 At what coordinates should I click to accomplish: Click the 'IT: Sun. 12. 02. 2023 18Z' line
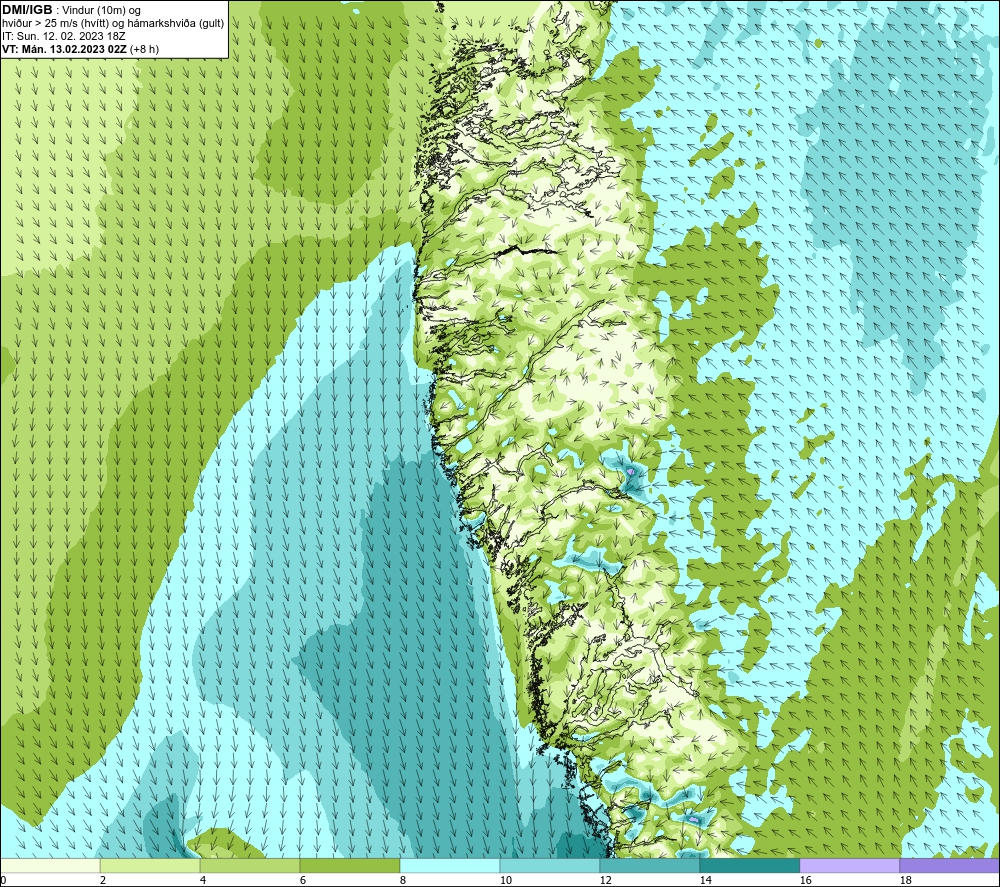64,36
